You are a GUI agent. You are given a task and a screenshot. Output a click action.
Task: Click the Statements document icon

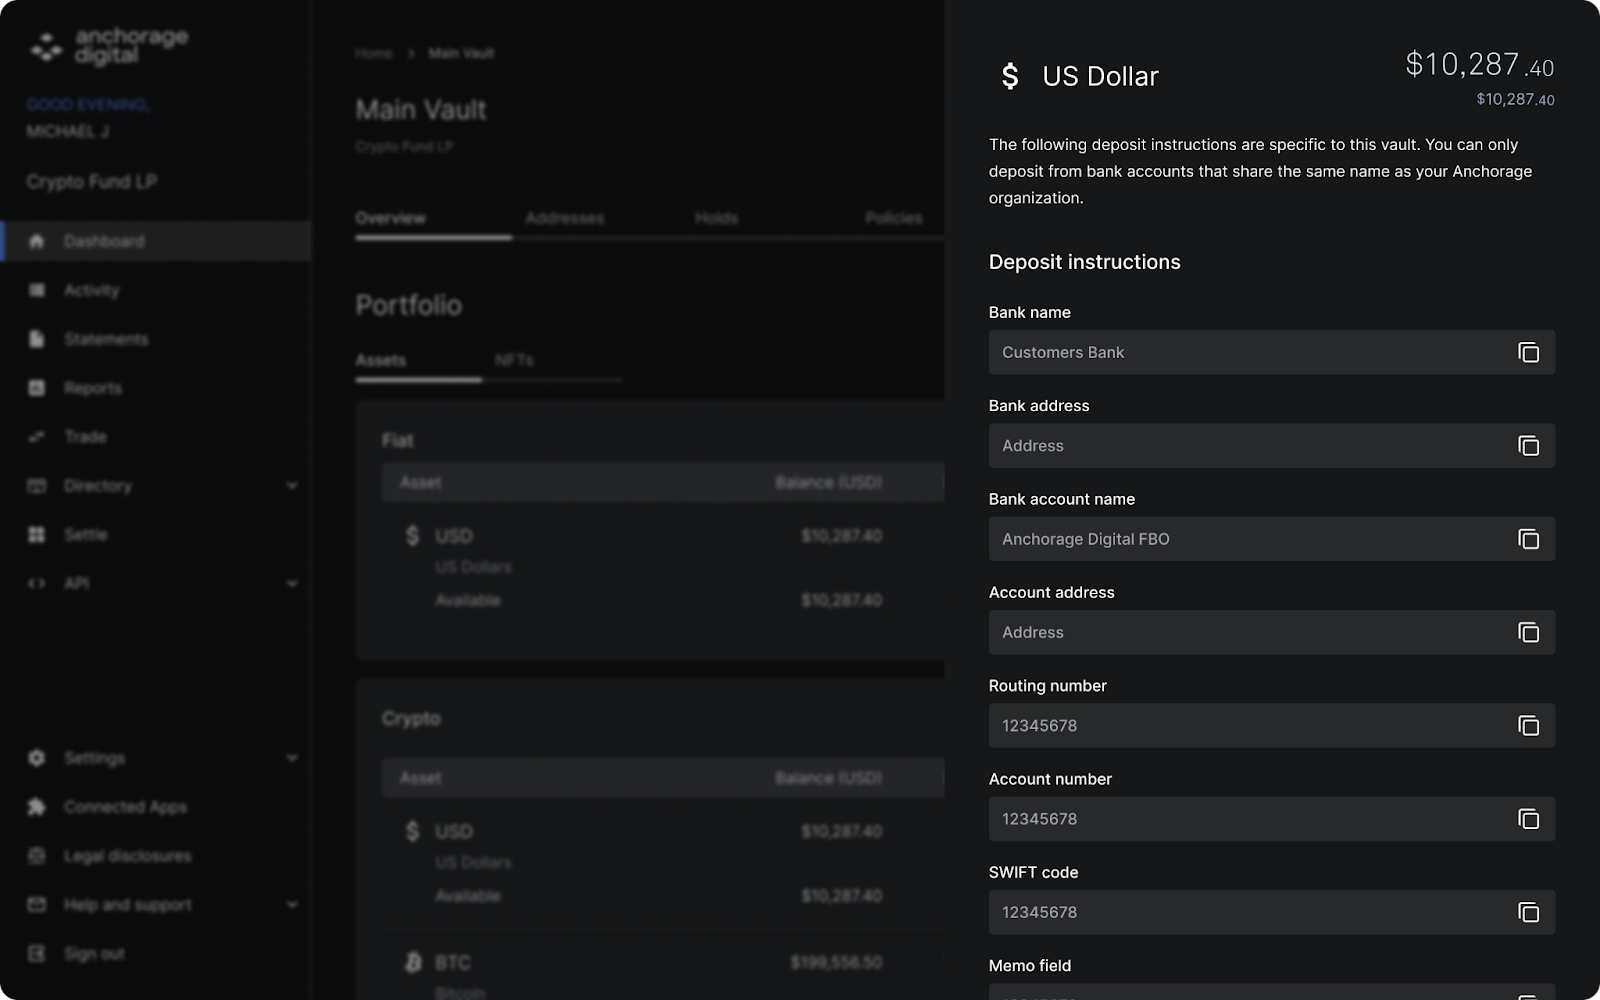(37, 339)
